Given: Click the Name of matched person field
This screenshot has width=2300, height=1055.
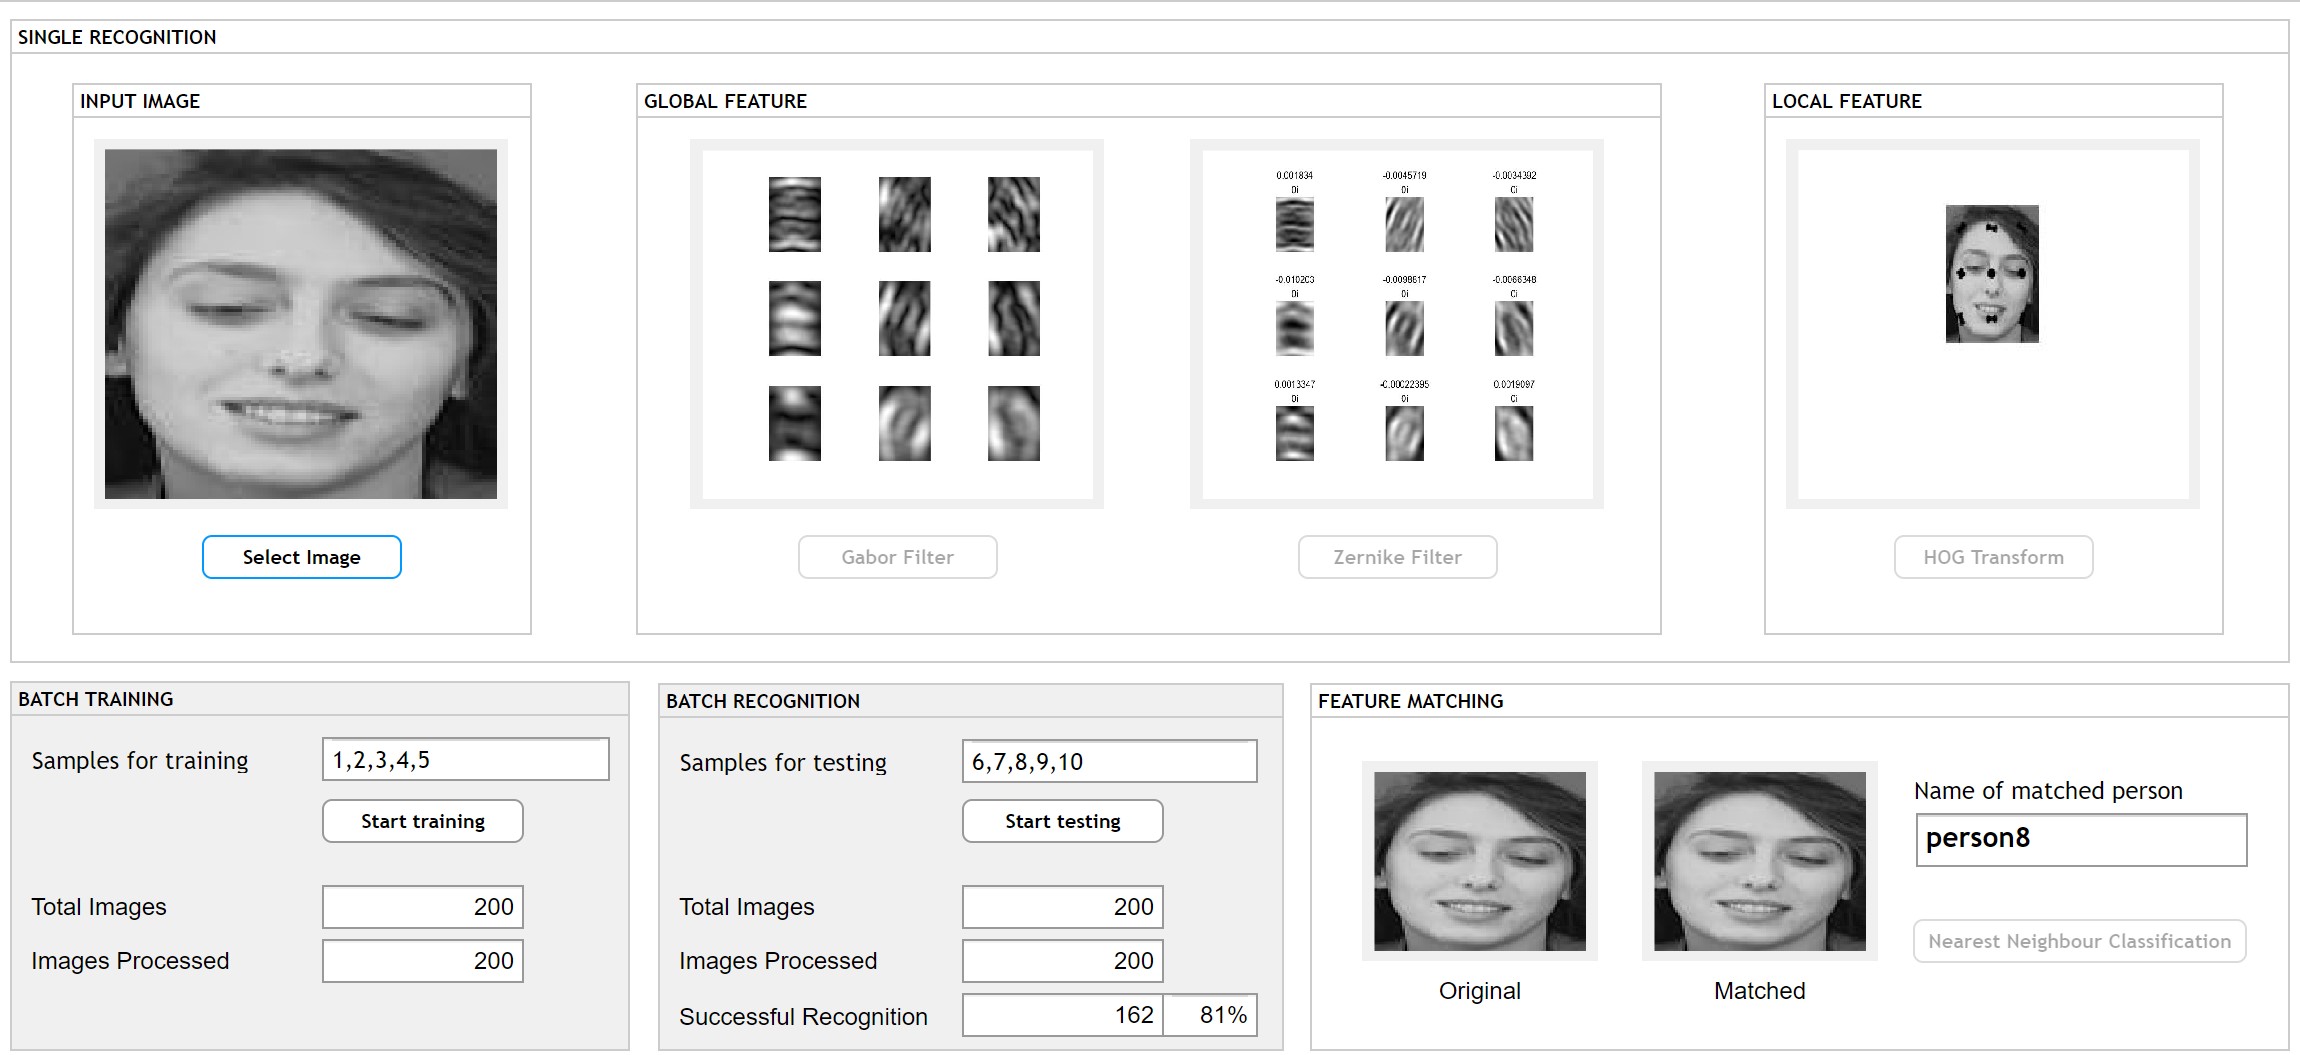Looking at the screenshot, I should pos(2080,839).
